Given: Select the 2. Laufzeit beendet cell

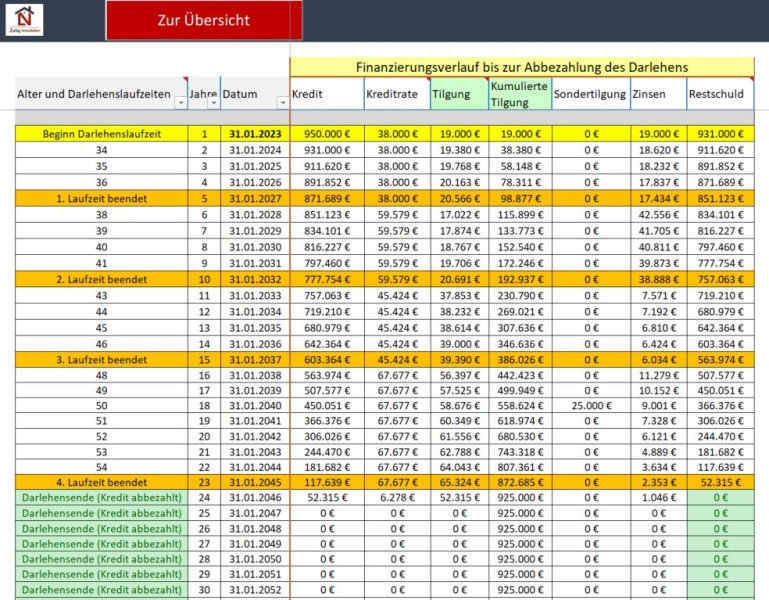Looking at the screenshot, I should (102, 280).
